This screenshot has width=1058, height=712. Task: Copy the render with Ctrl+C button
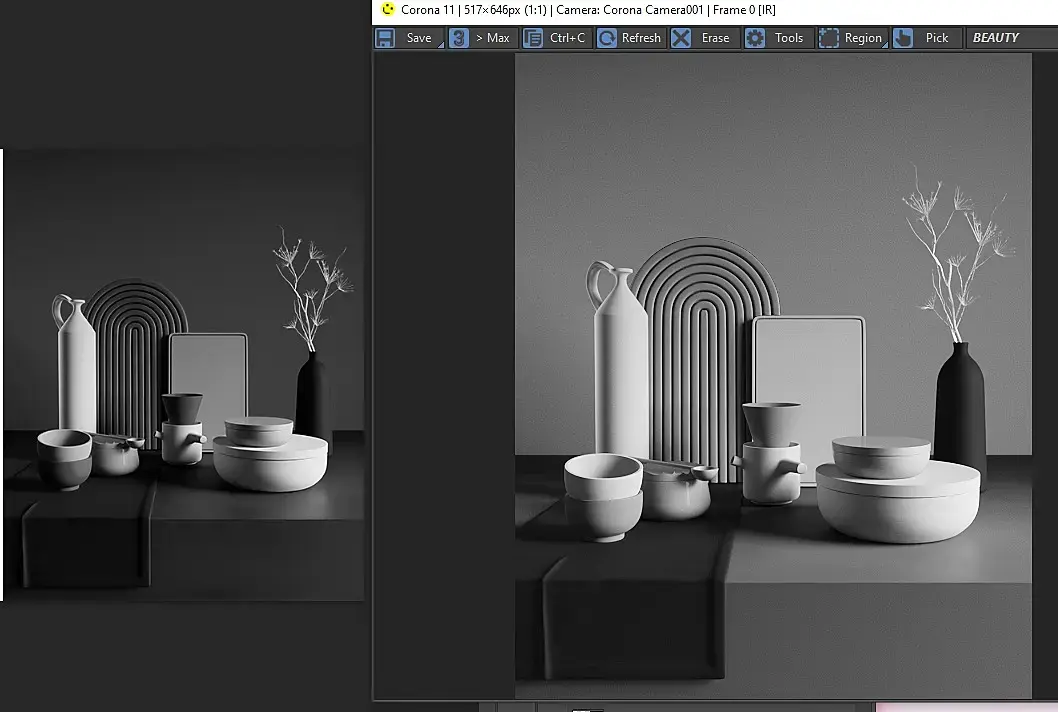(557, 38)
